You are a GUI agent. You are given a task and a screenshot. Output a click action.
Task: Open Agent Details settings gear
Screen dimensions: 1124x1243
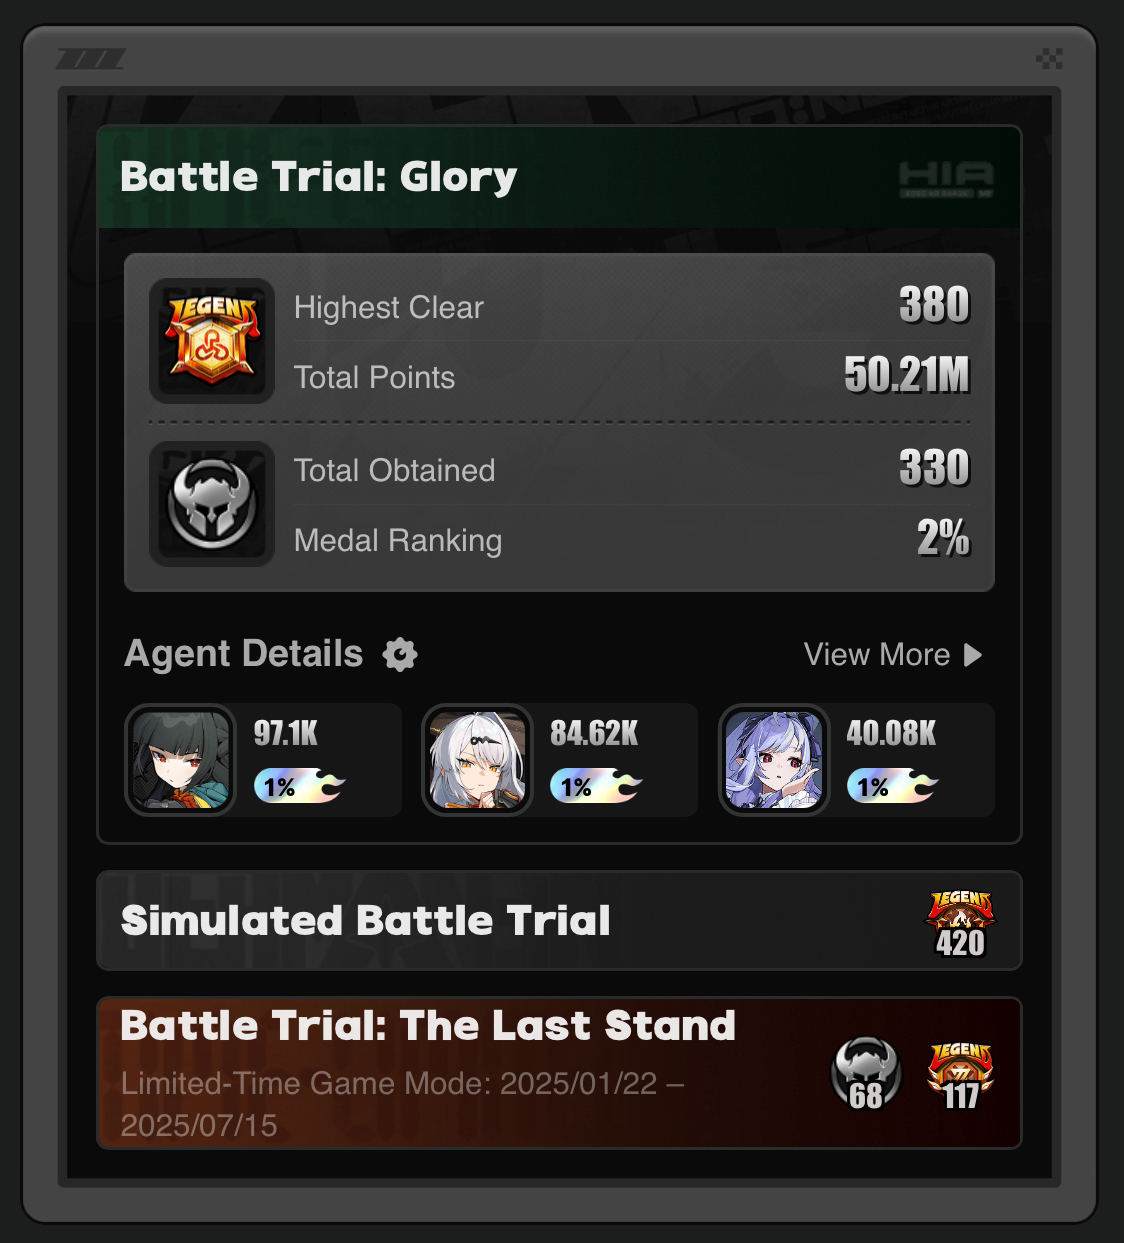pyautogui.click(x=400, y=654)
